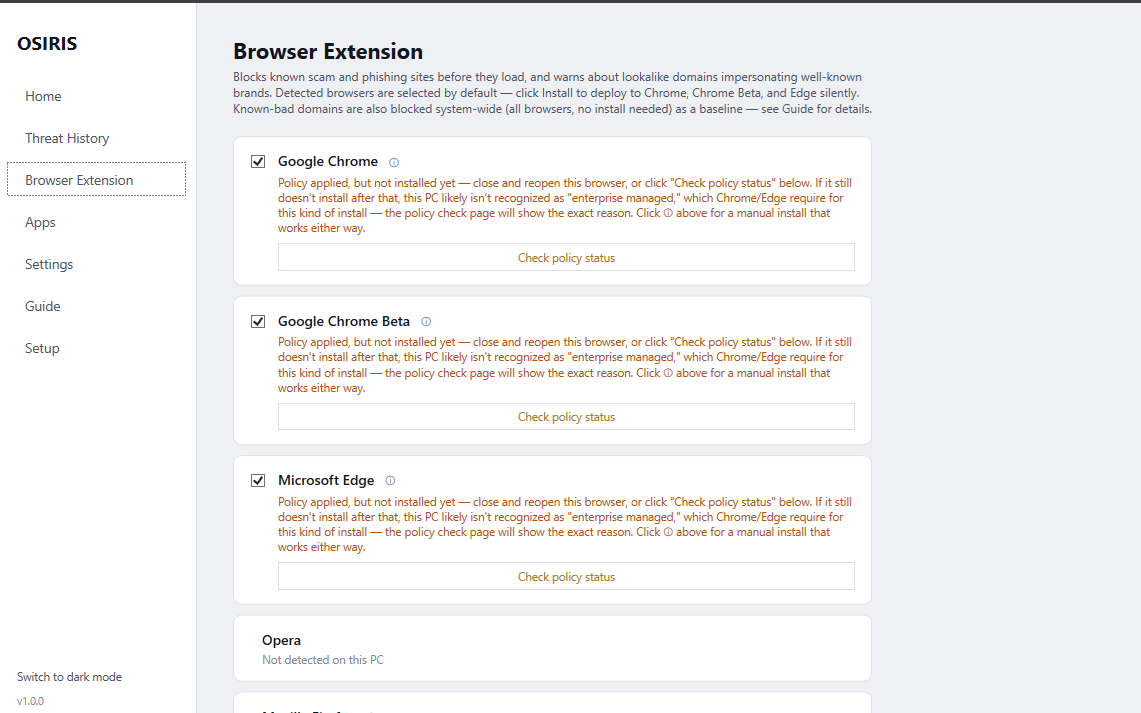Open the info icon next to Google Chrome Beta

pos(426,322)
